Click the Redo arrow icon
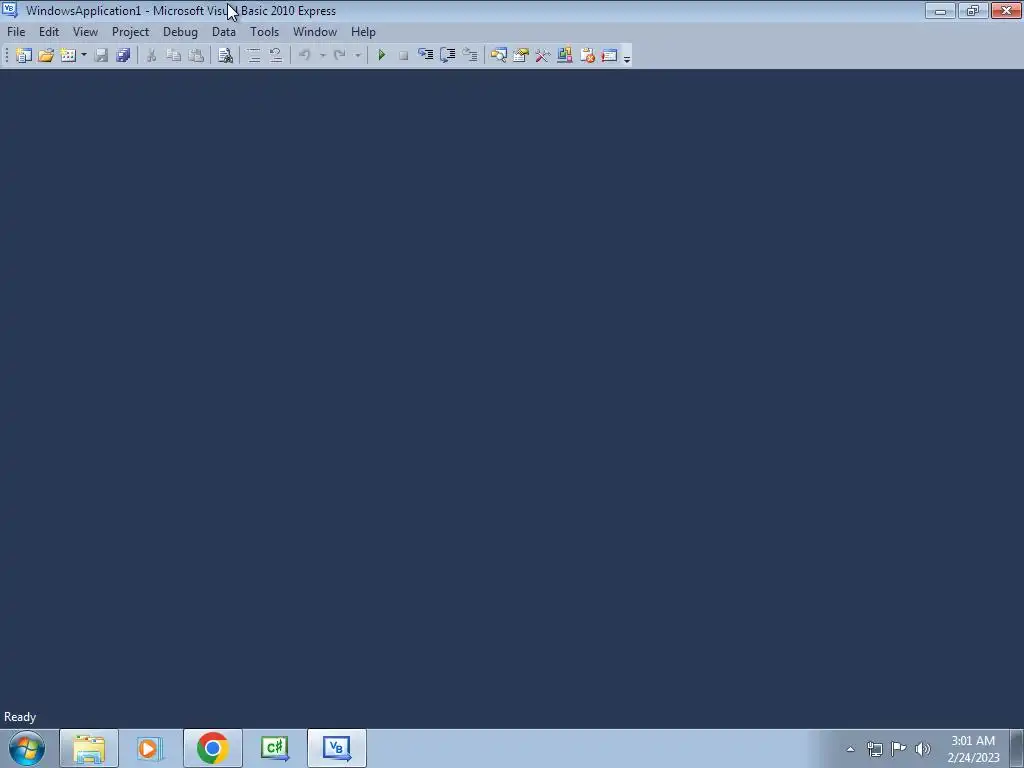1024x768 pixels. 340,56
